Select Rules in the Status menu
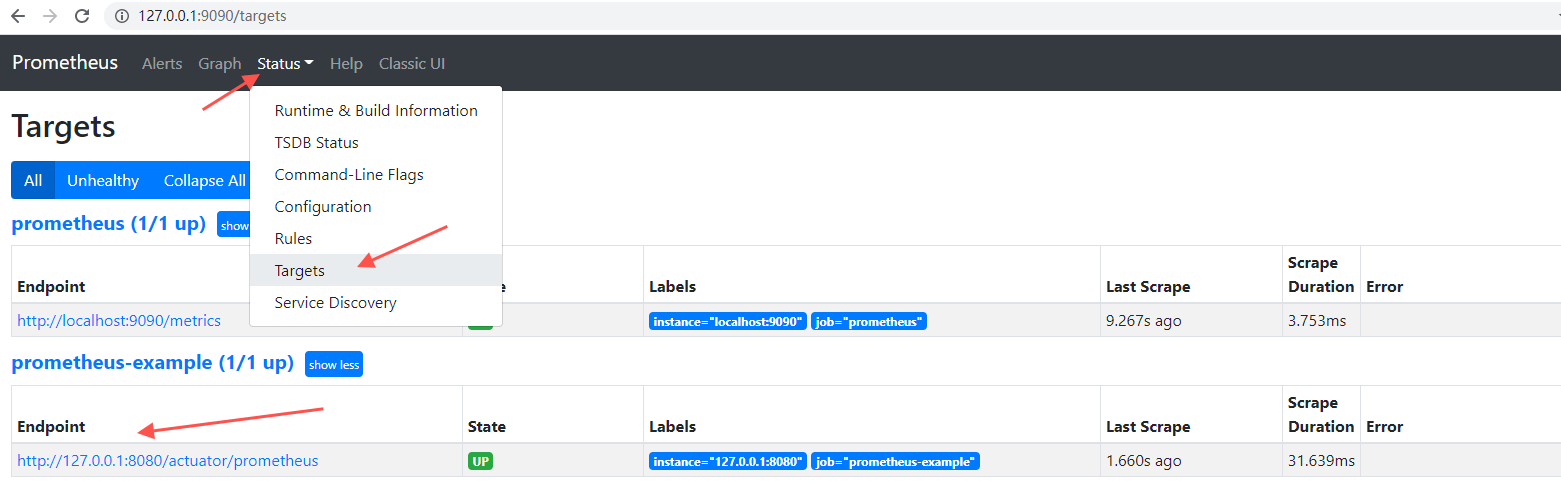Image resolution: width=1561 pixels, height=490 pixels. click(293, 238)
